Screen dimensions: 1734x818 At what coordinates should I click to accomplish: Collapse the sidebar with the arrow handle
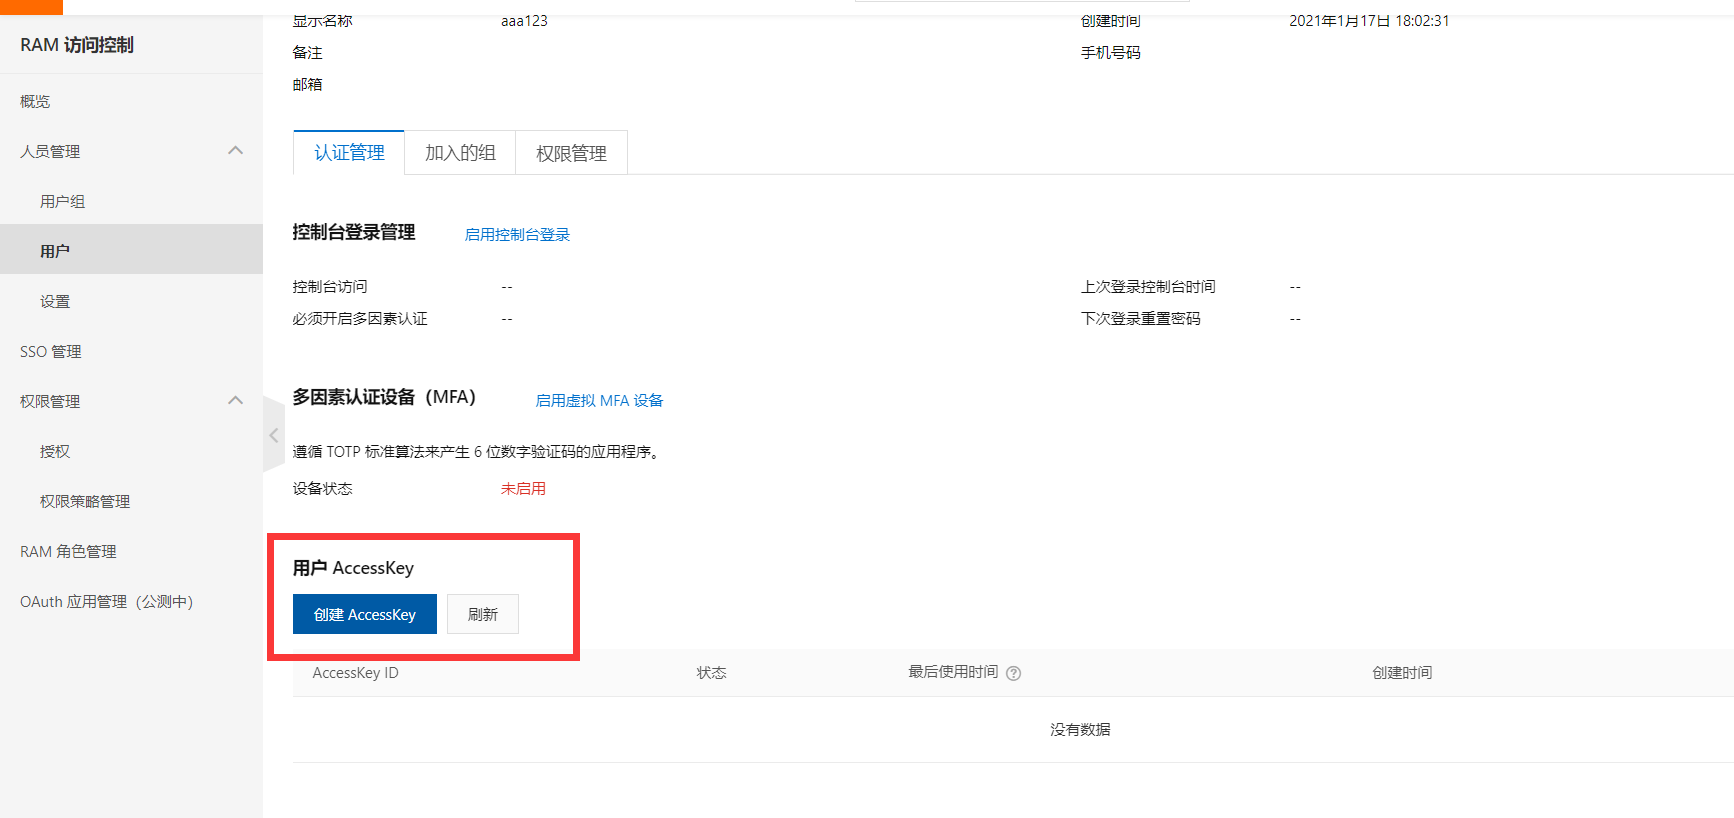(273, 435)
